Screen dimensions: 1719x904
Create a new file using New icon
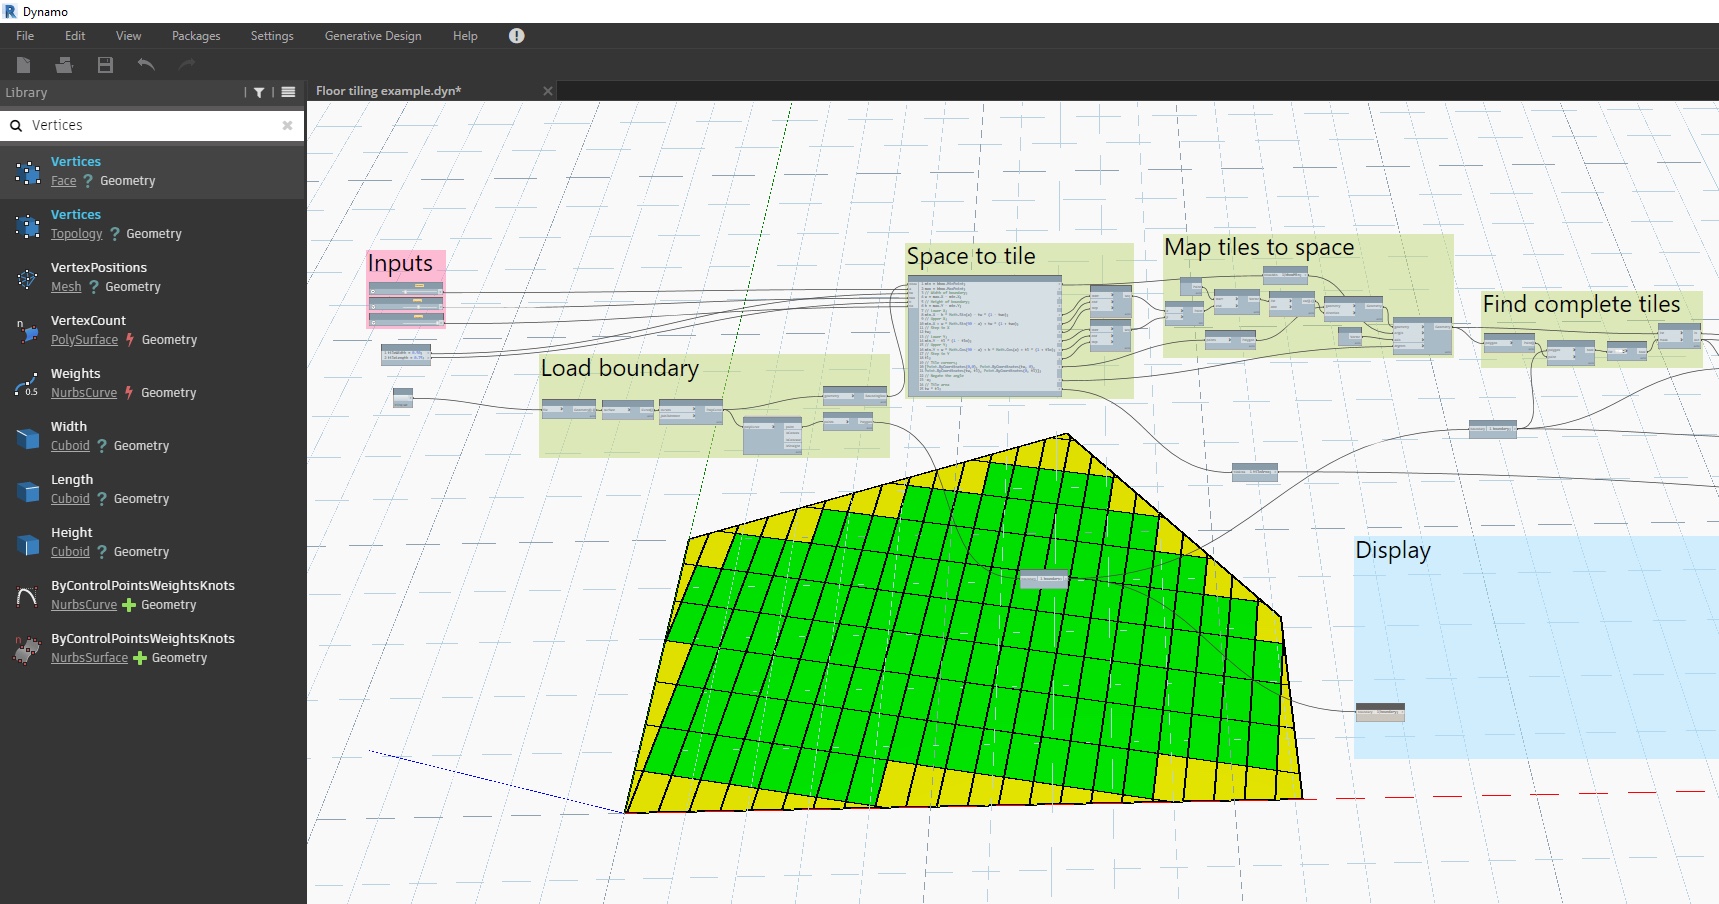click(22, 64)
